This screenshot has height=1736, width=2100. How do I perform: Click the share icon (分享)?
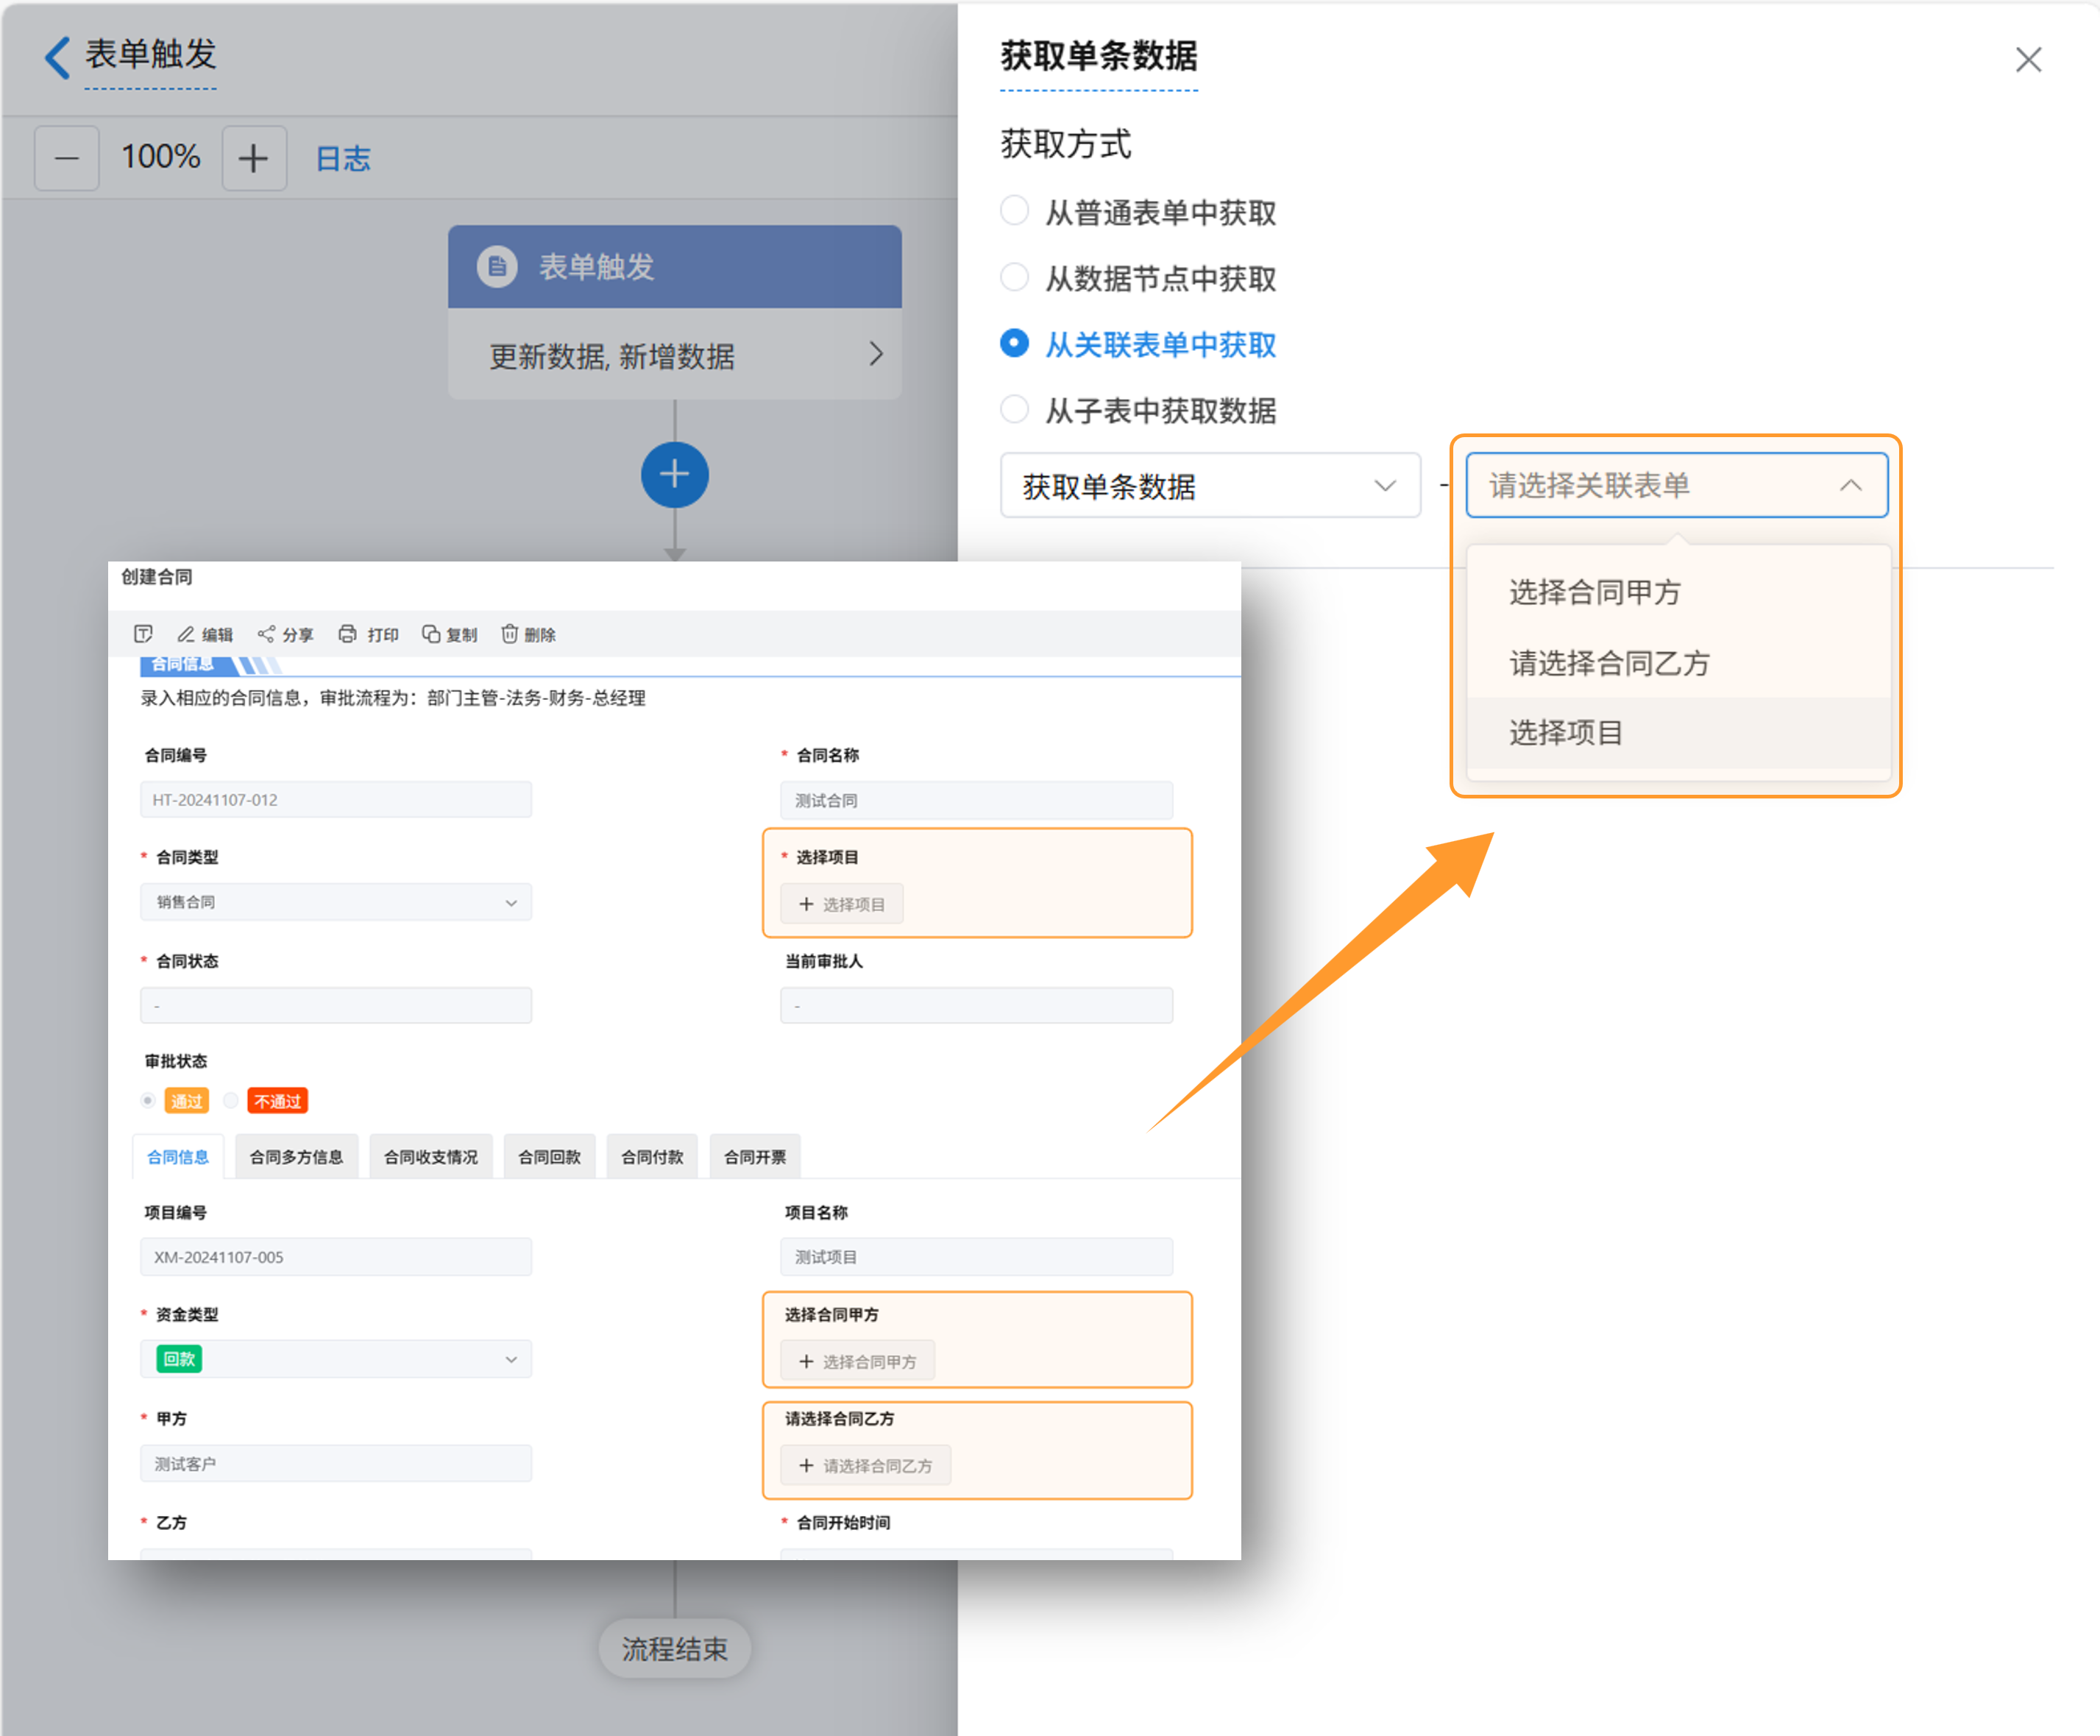[266, 634]
